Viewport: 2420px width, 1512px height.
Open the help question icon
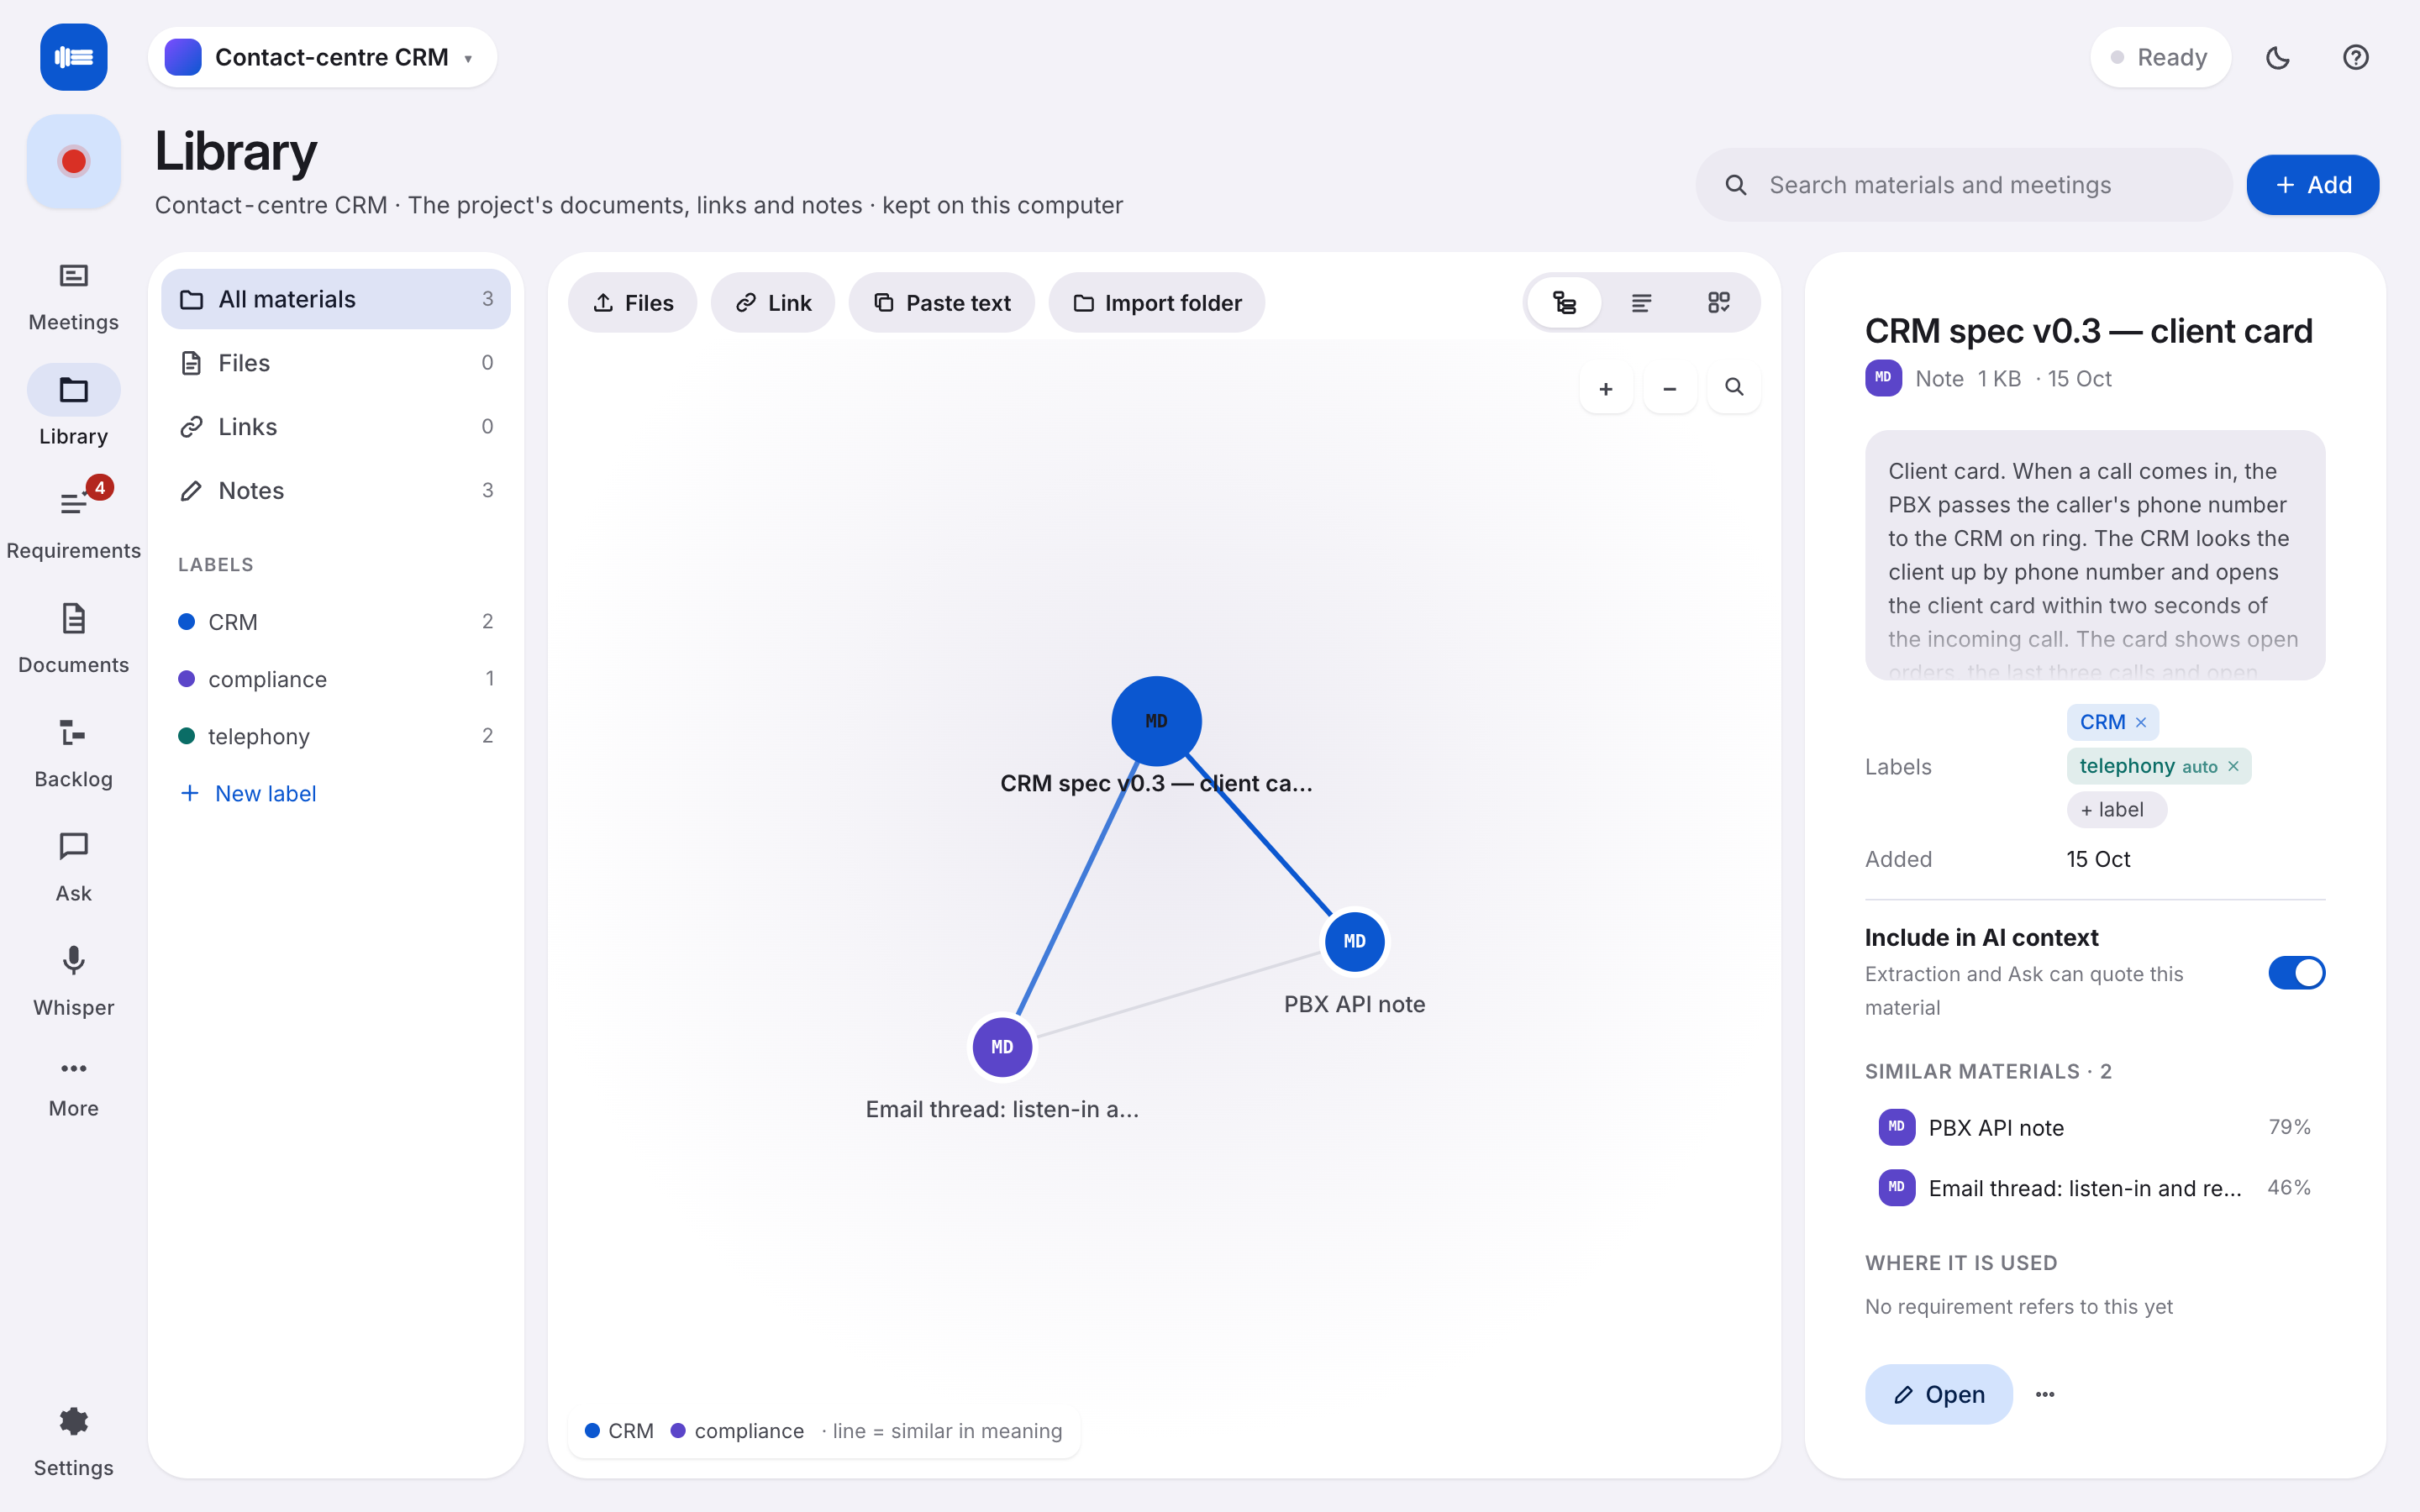(2355, 57)
